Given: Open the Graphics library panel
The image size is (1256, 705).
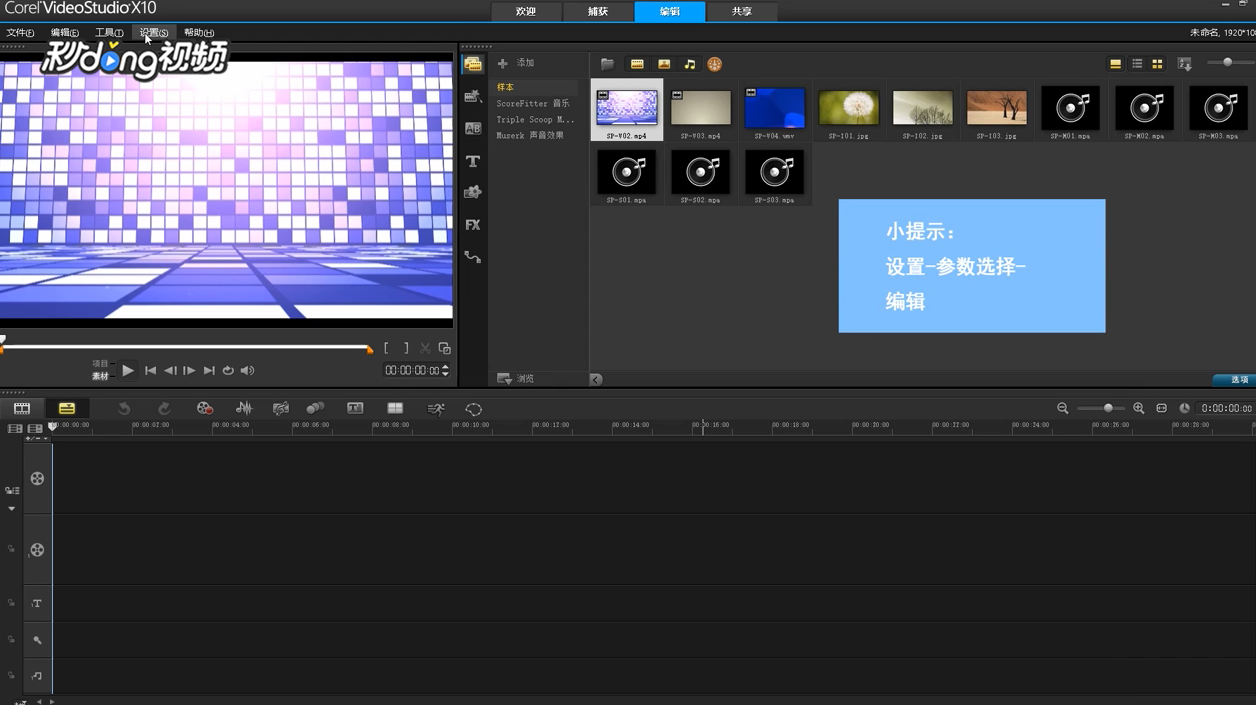Looking at the screenshot, I should (x=473, y=192).
